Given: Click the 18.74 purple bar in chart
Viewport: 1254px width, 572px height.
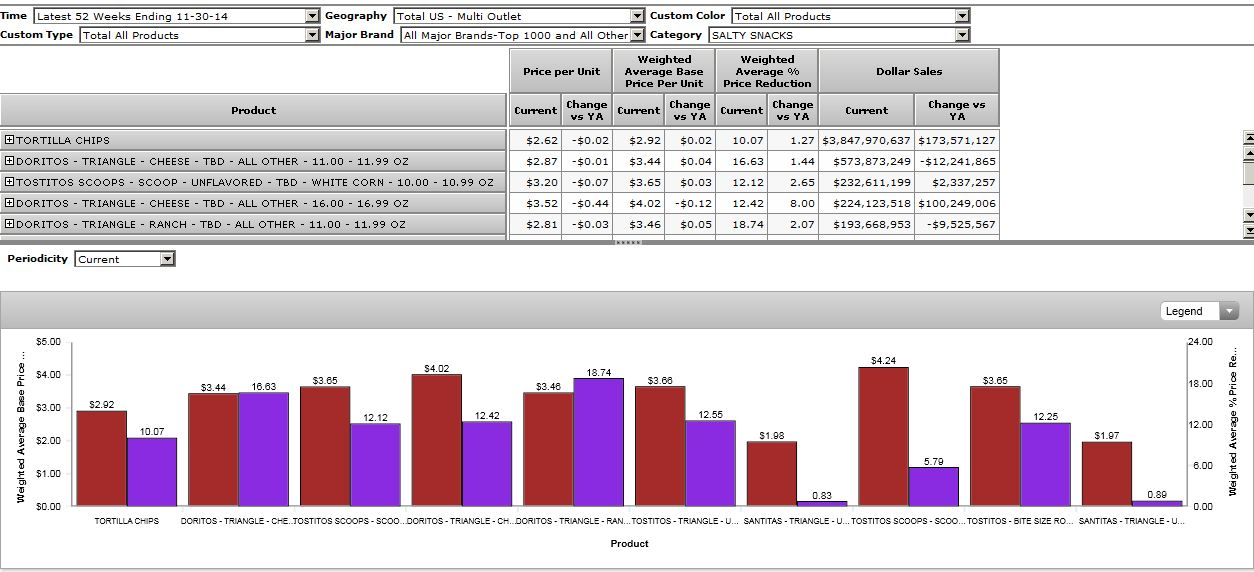Looking at the screenshot, I should click(x=598, y=441).
